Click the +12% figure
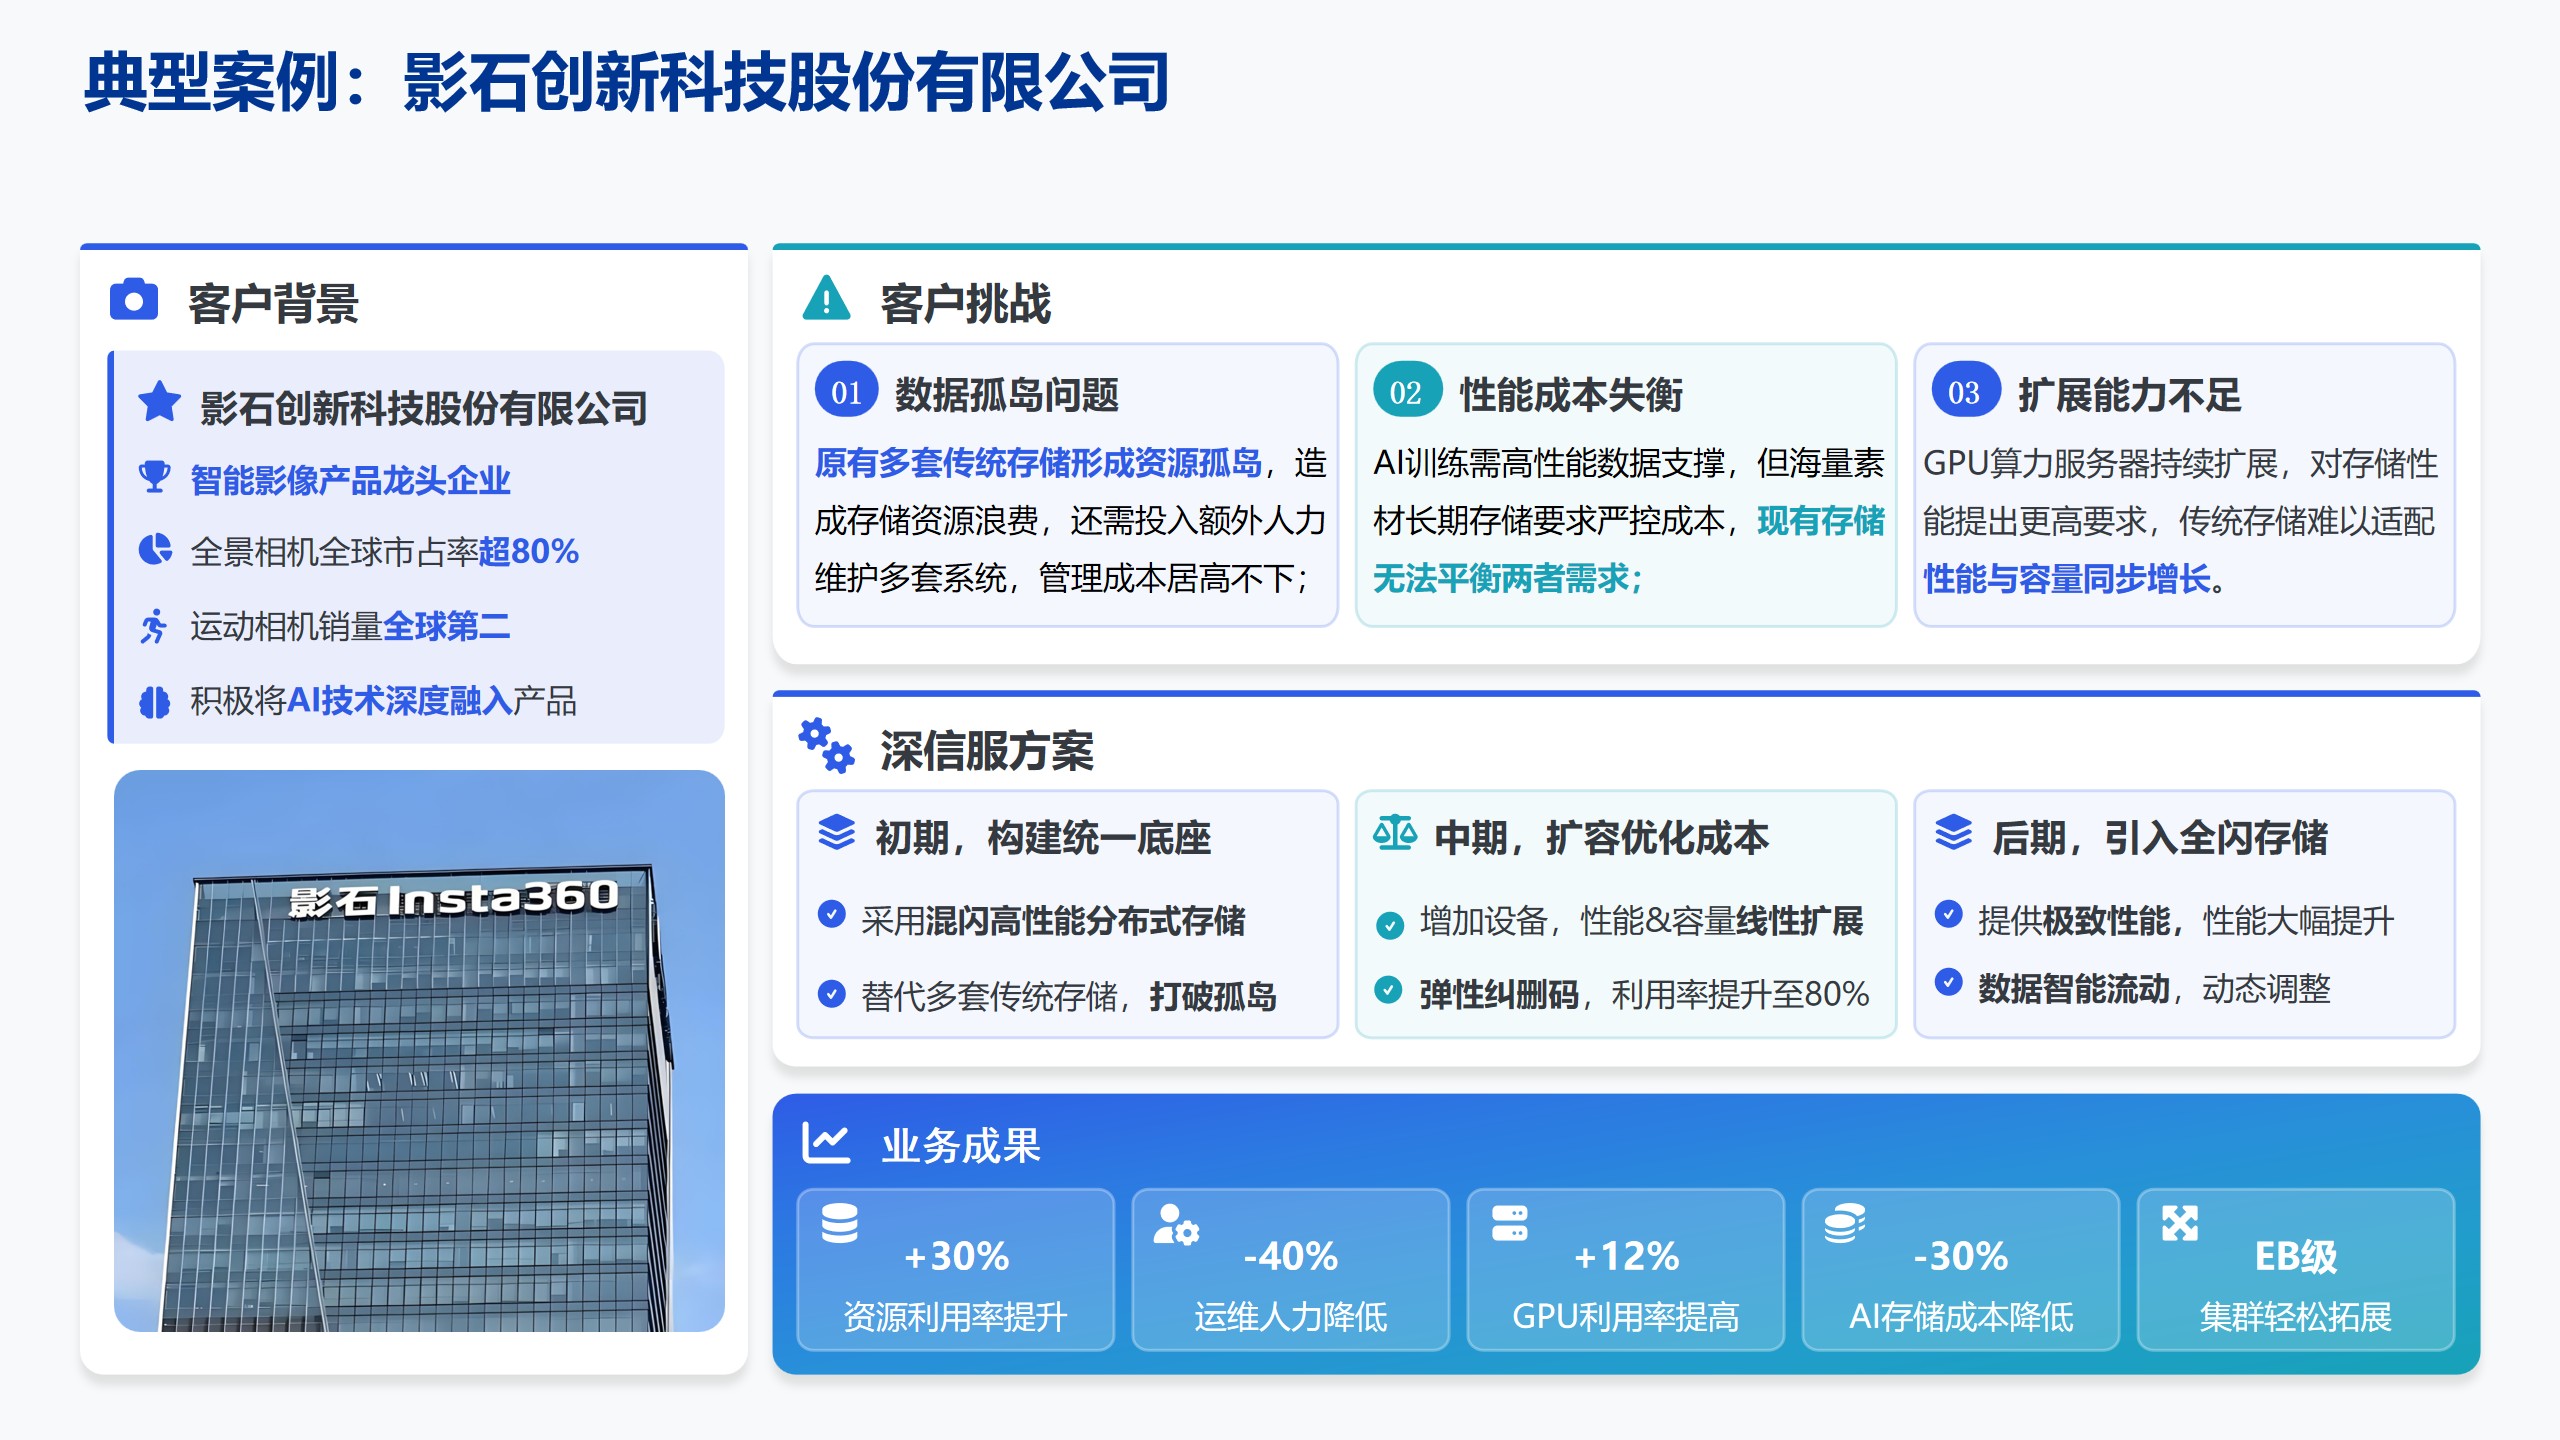This screenshot has width=2560, height=1440. [1626, 1255]
